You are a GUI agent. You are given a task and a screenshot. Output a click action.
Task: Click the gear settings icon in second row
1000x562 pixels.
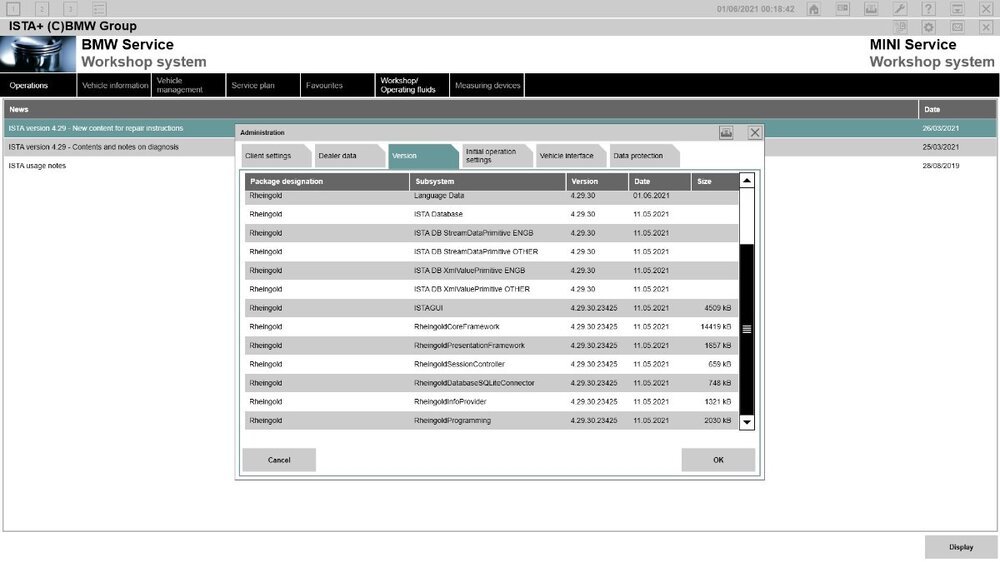point(929,27)
